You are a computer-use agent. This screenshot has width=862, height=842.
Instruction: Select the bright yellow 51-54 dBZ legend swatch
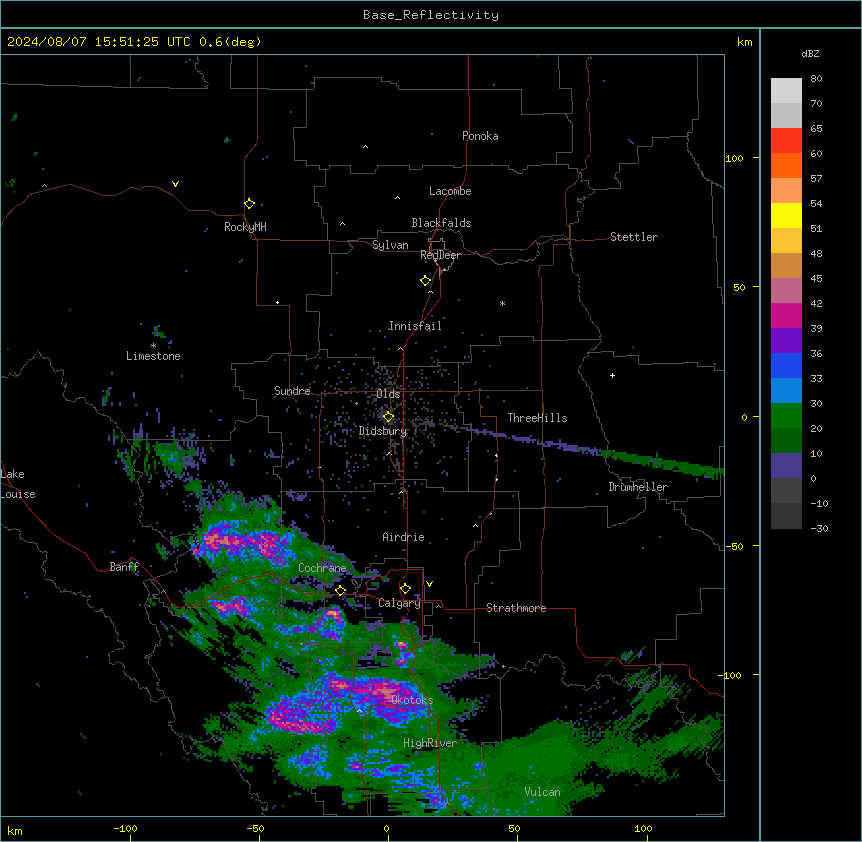coord(786,215)
